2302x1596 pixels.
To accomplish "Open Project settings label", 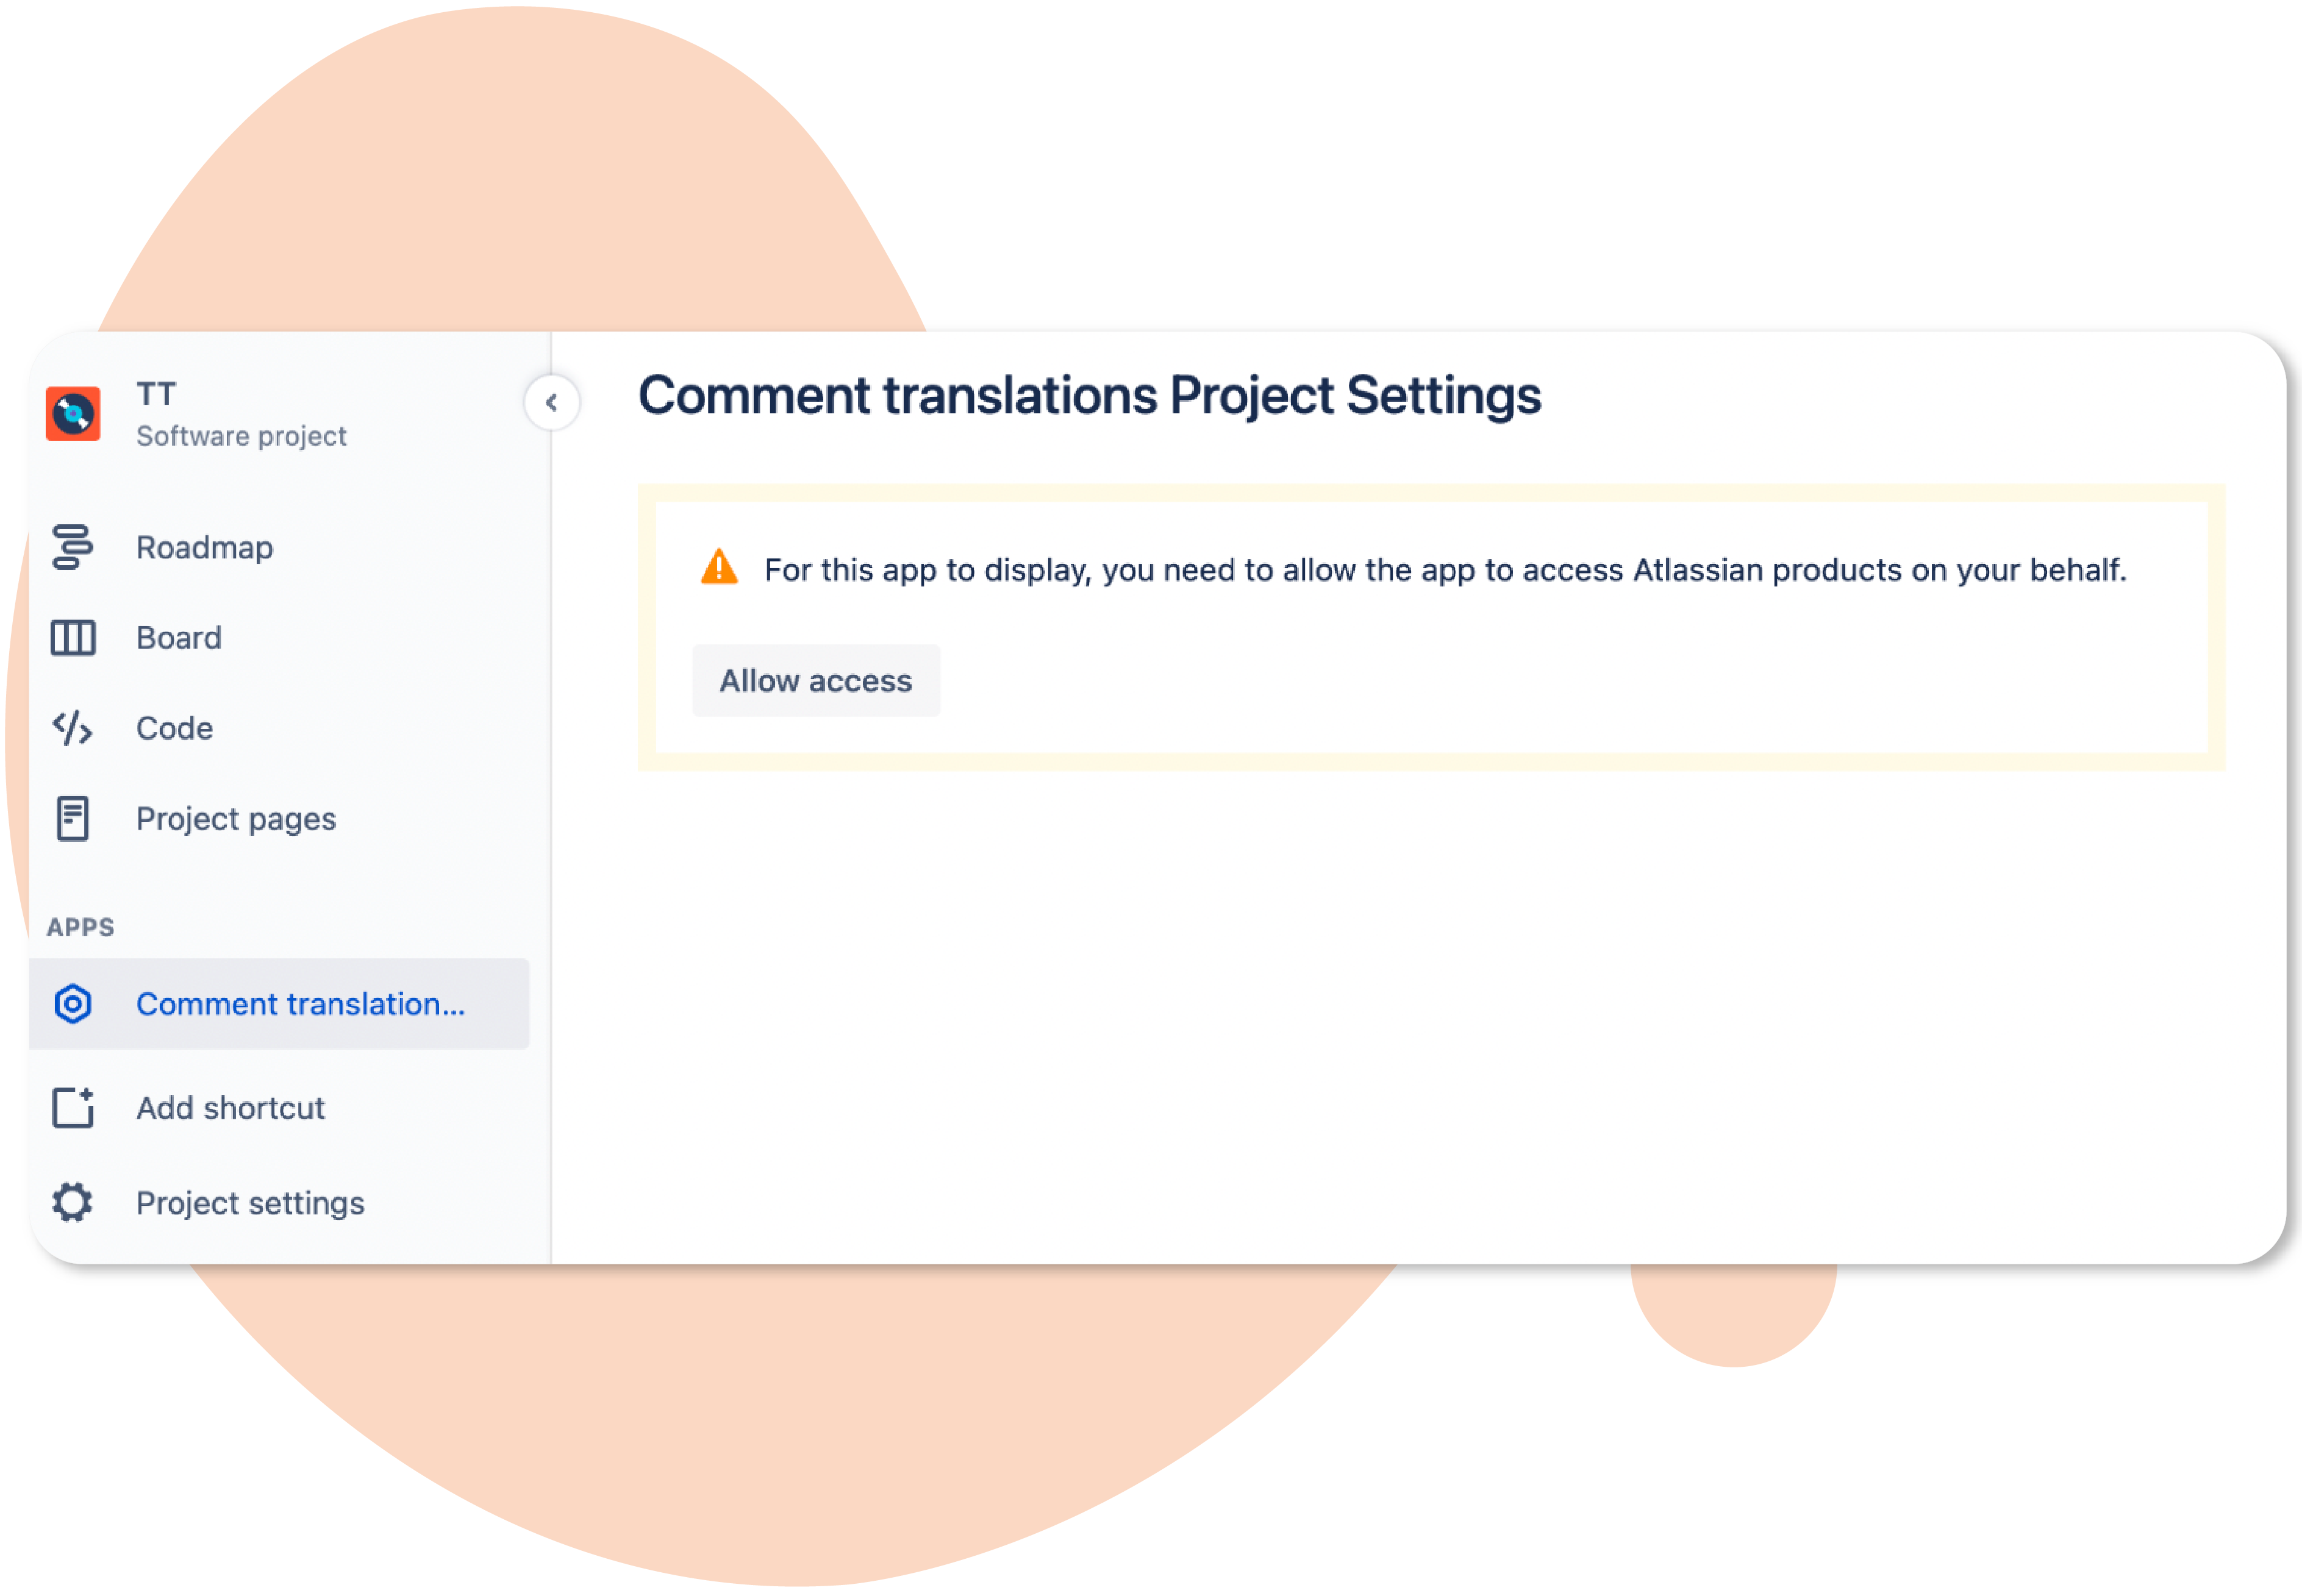I will pos(250,1203).
